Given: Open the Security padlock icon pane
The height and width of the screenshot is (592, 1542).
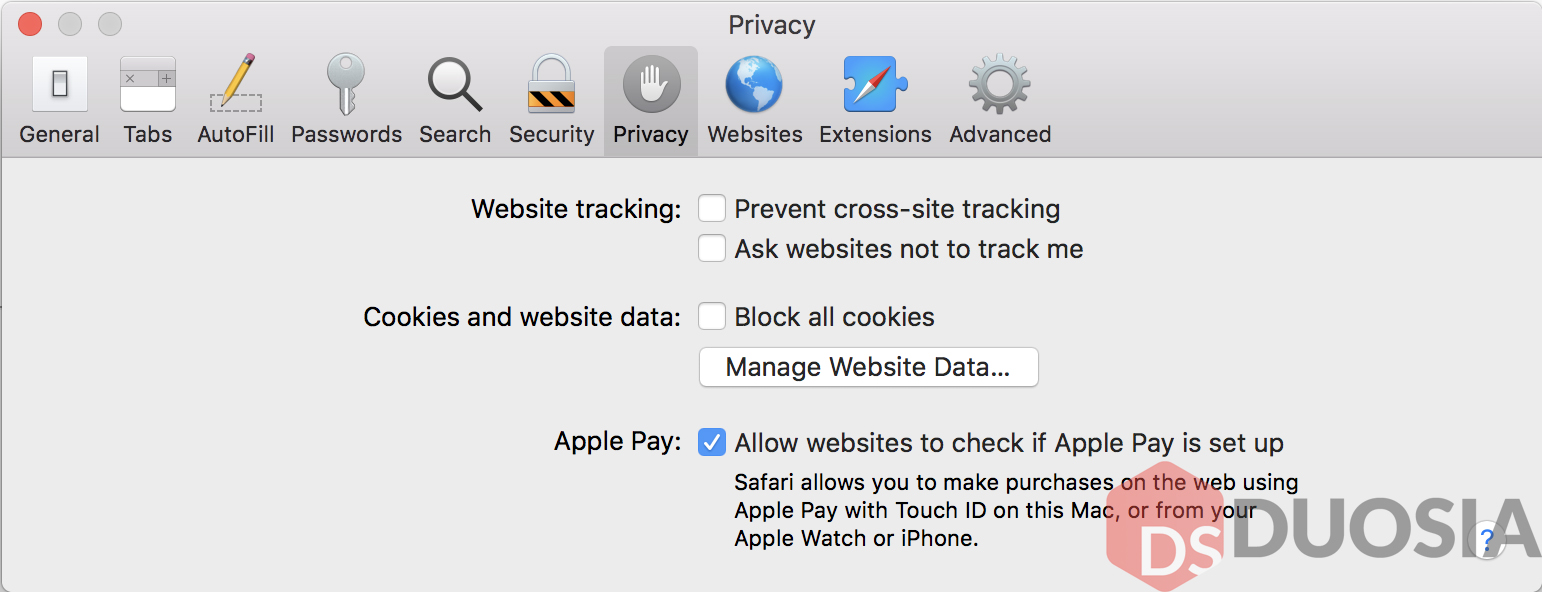Looking at the screenshot, I should 552,85.
